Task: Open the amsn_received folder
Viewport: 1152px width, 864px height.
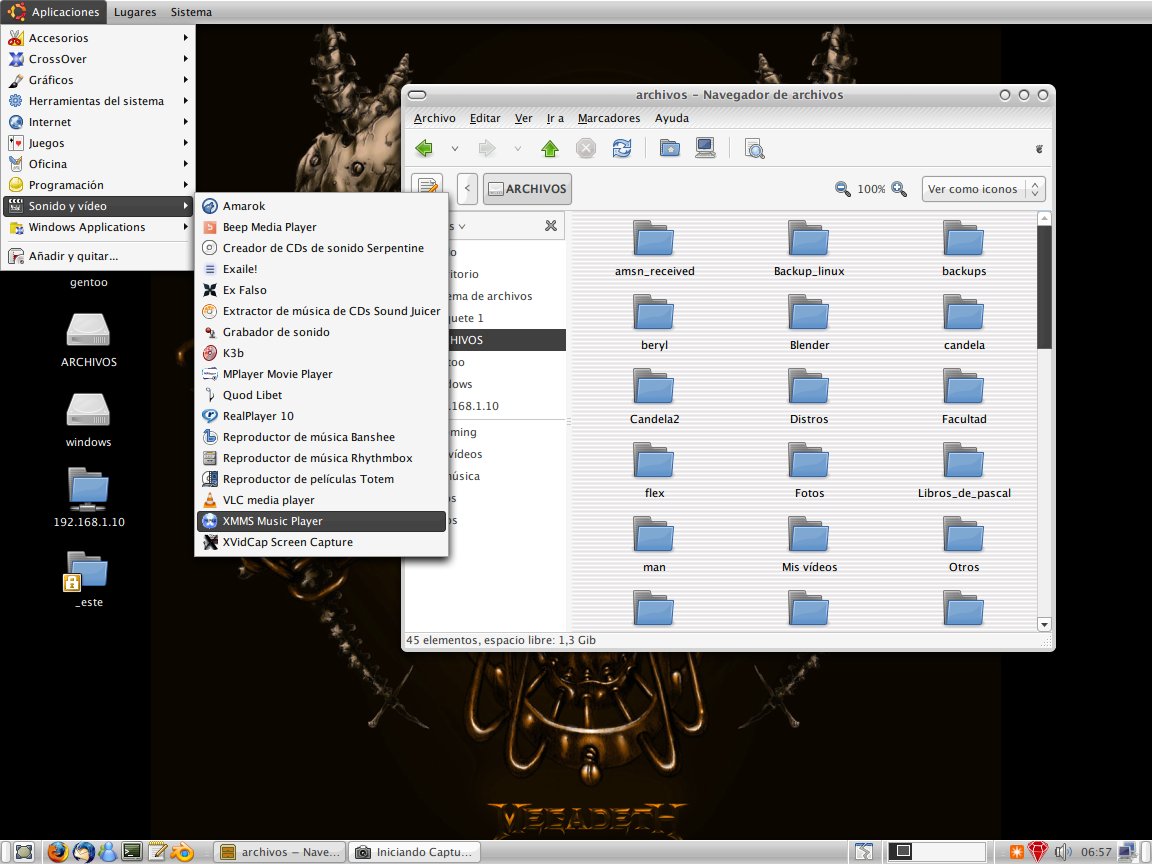Action: (654, 248)
